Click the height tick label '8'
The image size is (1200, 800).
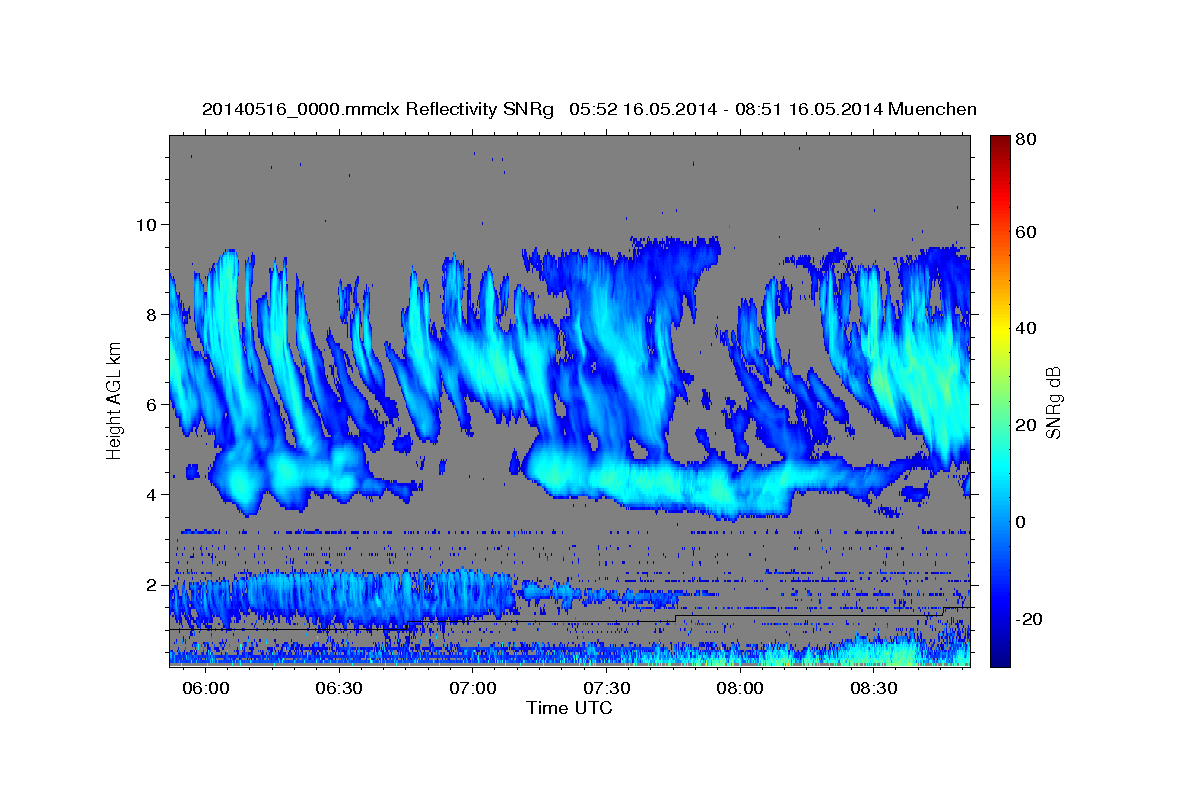153,314
